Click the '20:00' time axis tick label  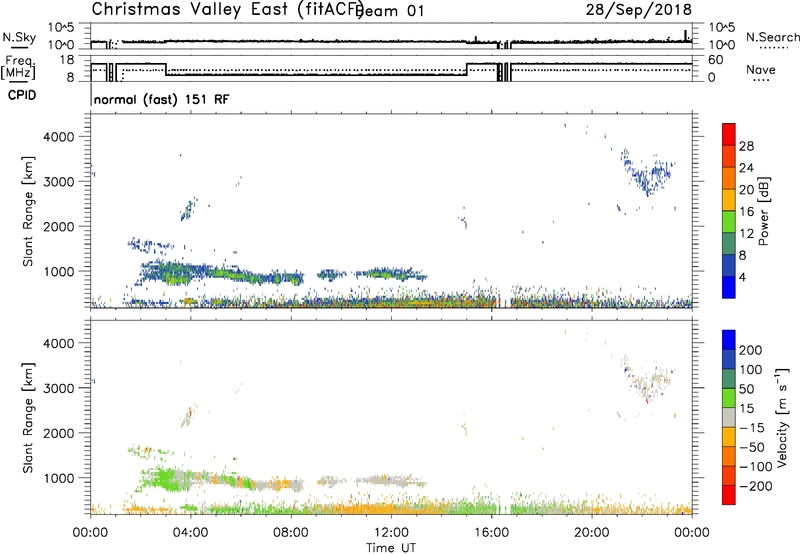(591, 533)
